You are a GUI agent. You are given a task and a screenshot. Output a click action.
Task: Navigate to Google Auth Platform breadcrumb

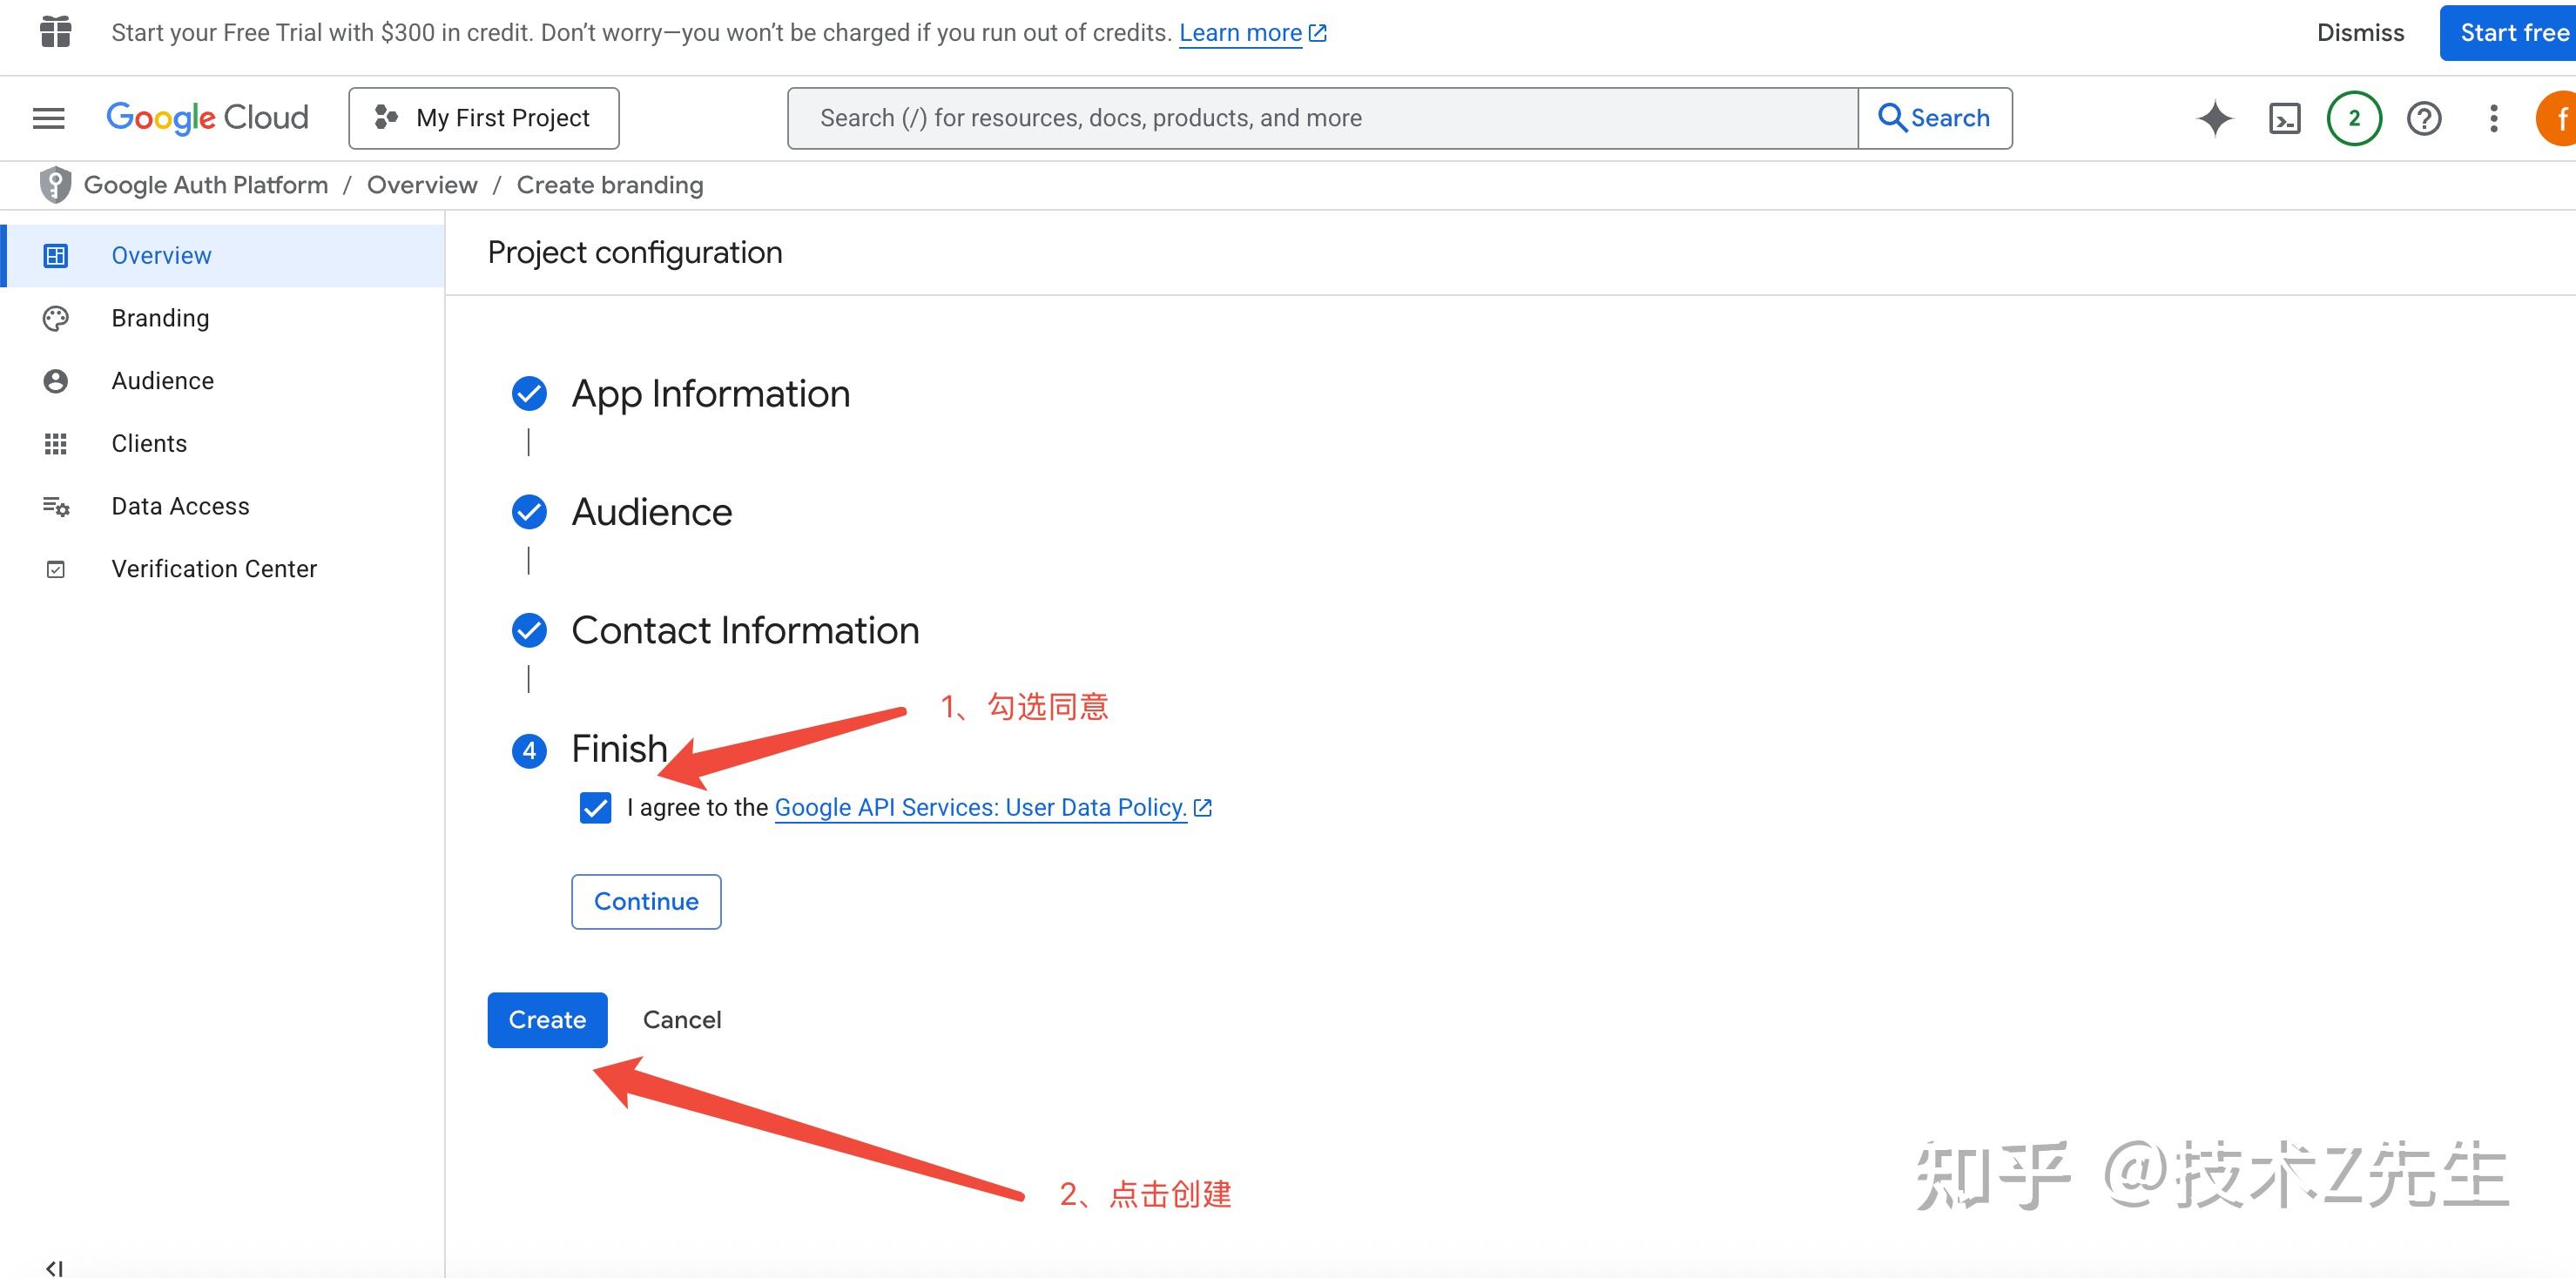[205, 184]
